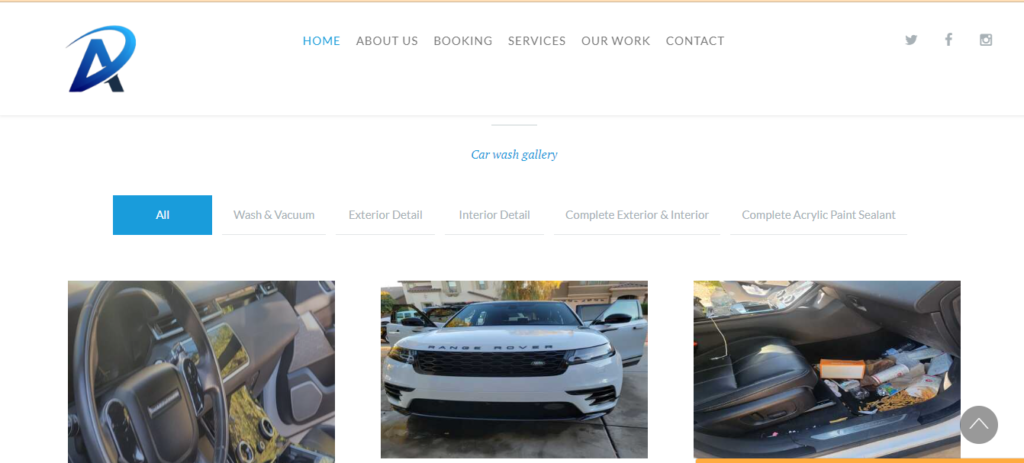The height and width of the screenshot is (463, 1024).
Task: Click the blue A logo
Action: 101,59
